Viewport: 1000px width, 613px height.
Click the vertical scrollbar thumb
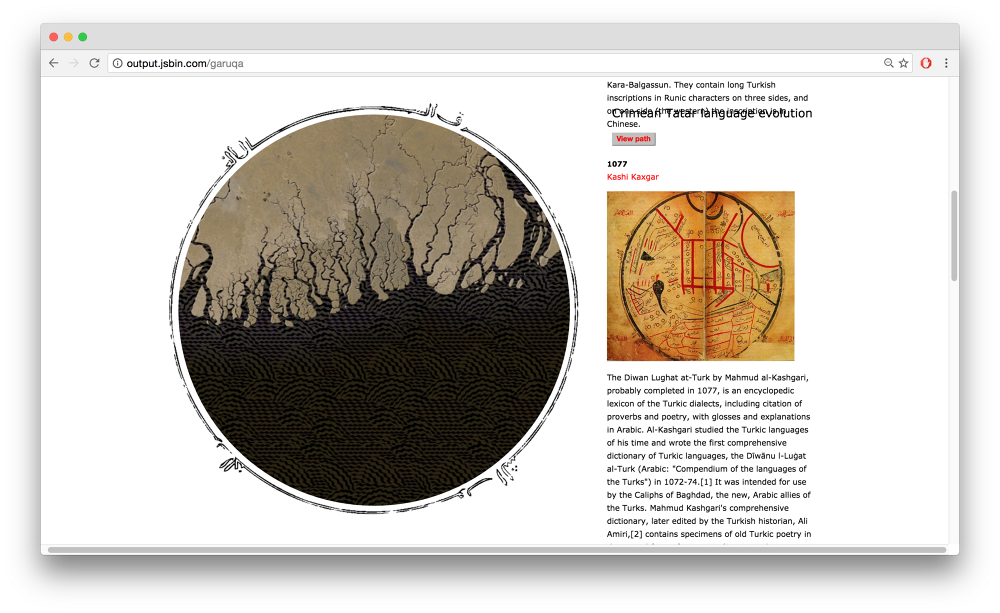pos(953,235)
